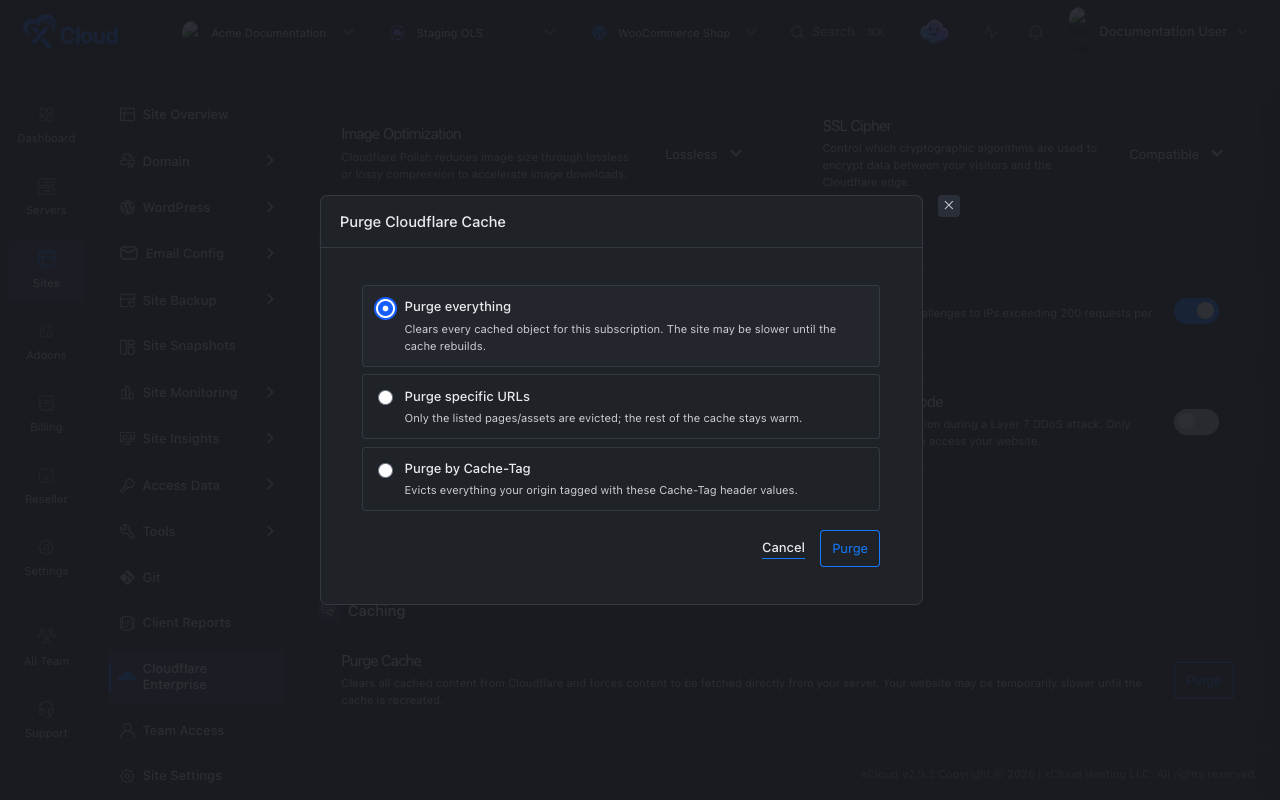This screenshot has width=1280, height=800.
Task: Toggle the Layer 7 DDoS attack mode switch
Action: click(x=1196, y=422)
